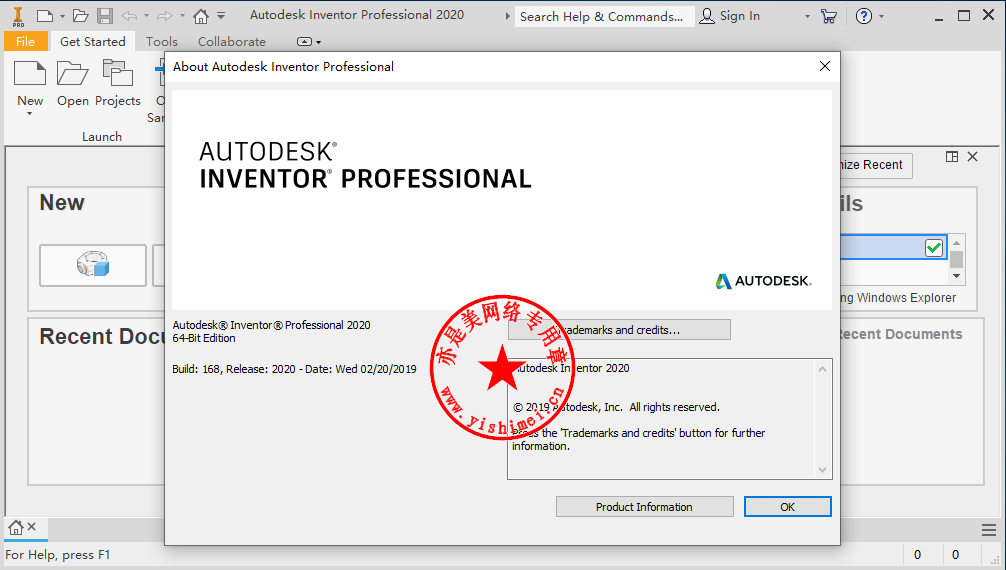1006x570 pixels.
Task: Click the Trademarks and credits button
Action: [619, 330]
